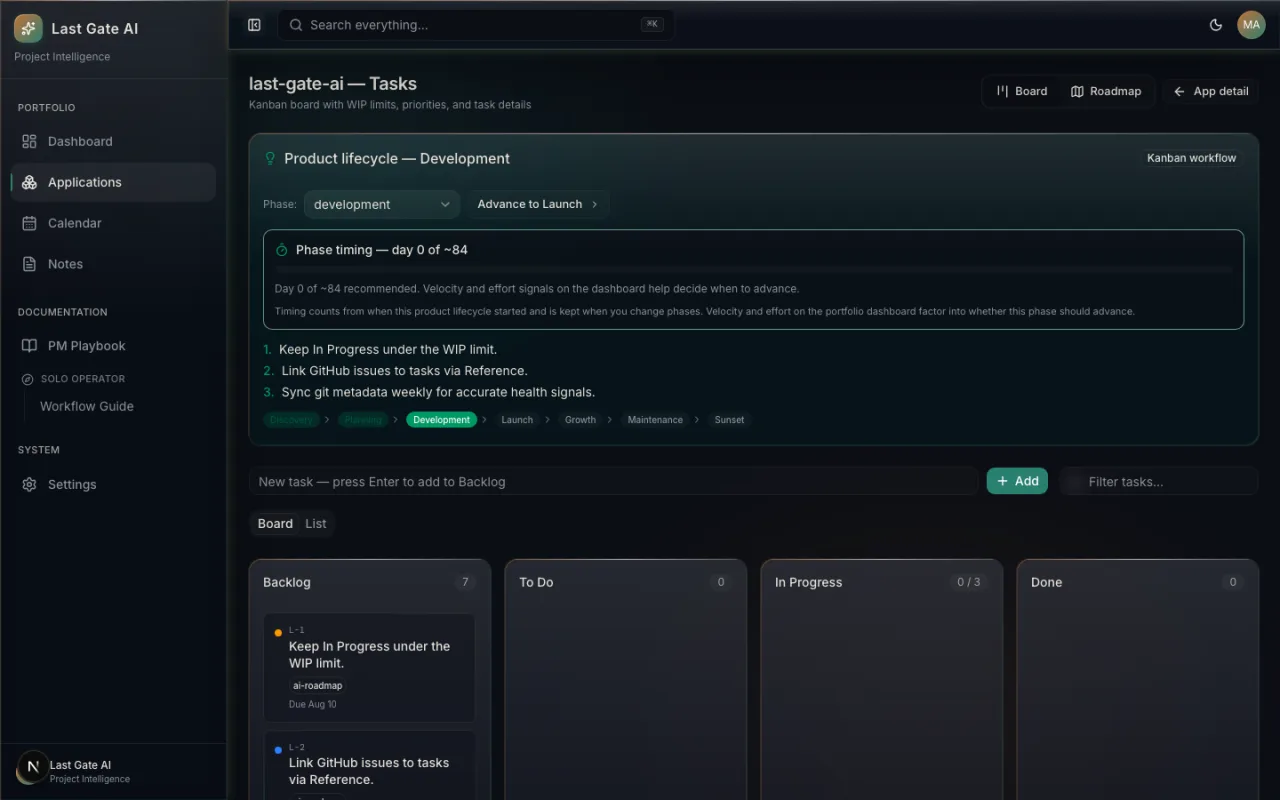Click the ai-roadmap tag on L-1 card

(x=318, y=686)
